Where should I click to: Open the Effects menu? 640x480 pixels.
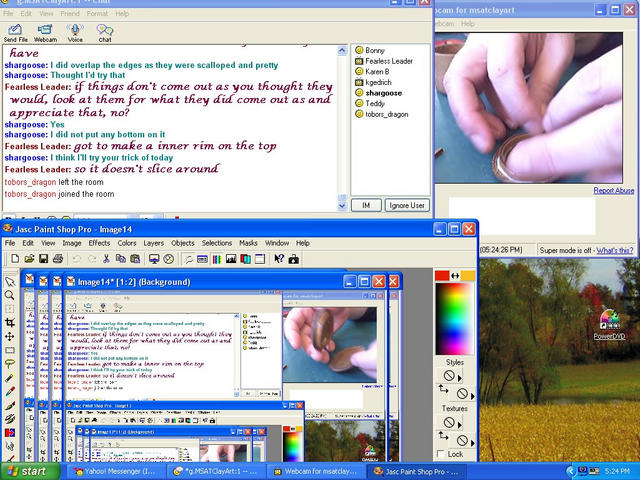click(x=99, y=243)
